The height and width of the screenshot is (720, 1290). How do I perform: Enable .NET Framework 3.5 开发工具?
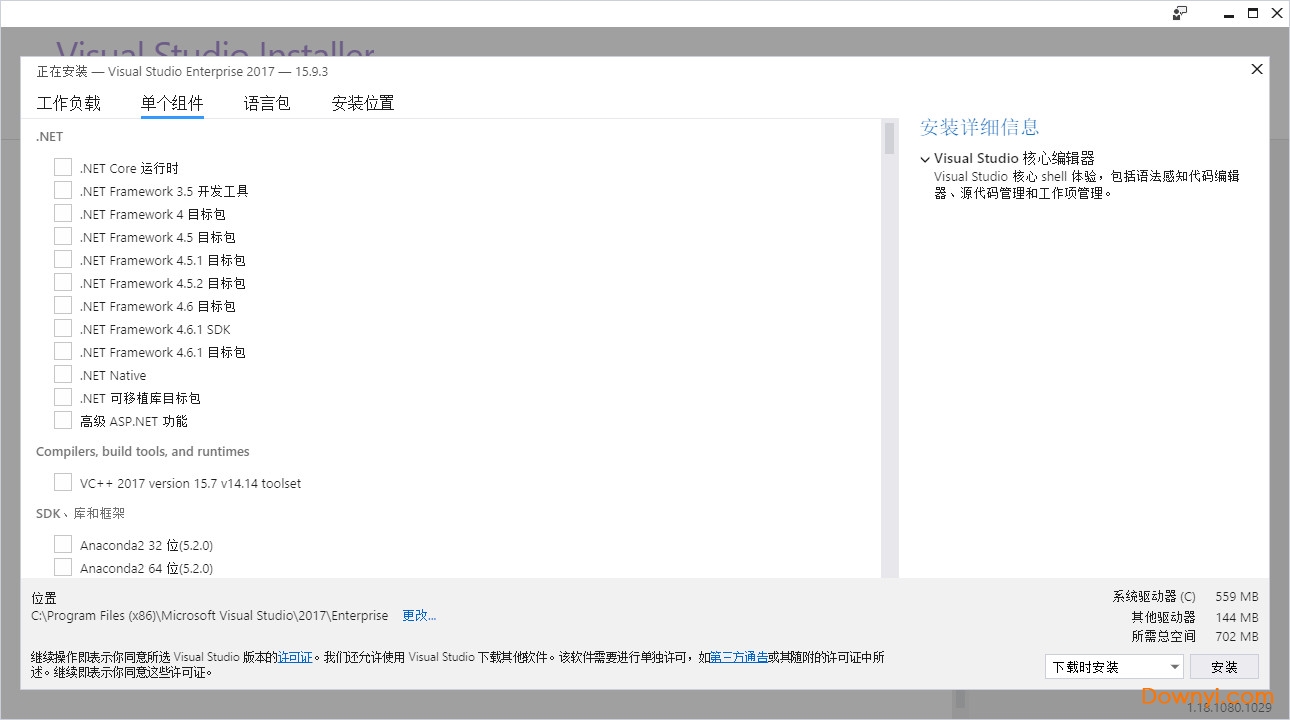[63, 190]
